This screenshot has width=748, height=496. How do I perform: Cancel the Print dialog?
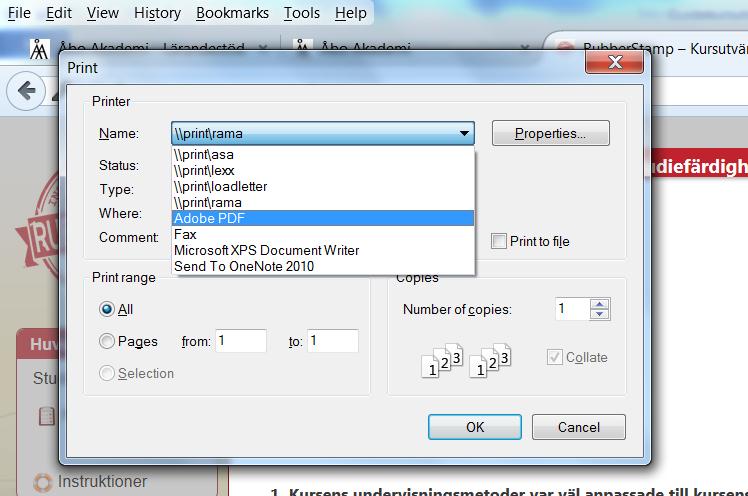pos(579,427)
